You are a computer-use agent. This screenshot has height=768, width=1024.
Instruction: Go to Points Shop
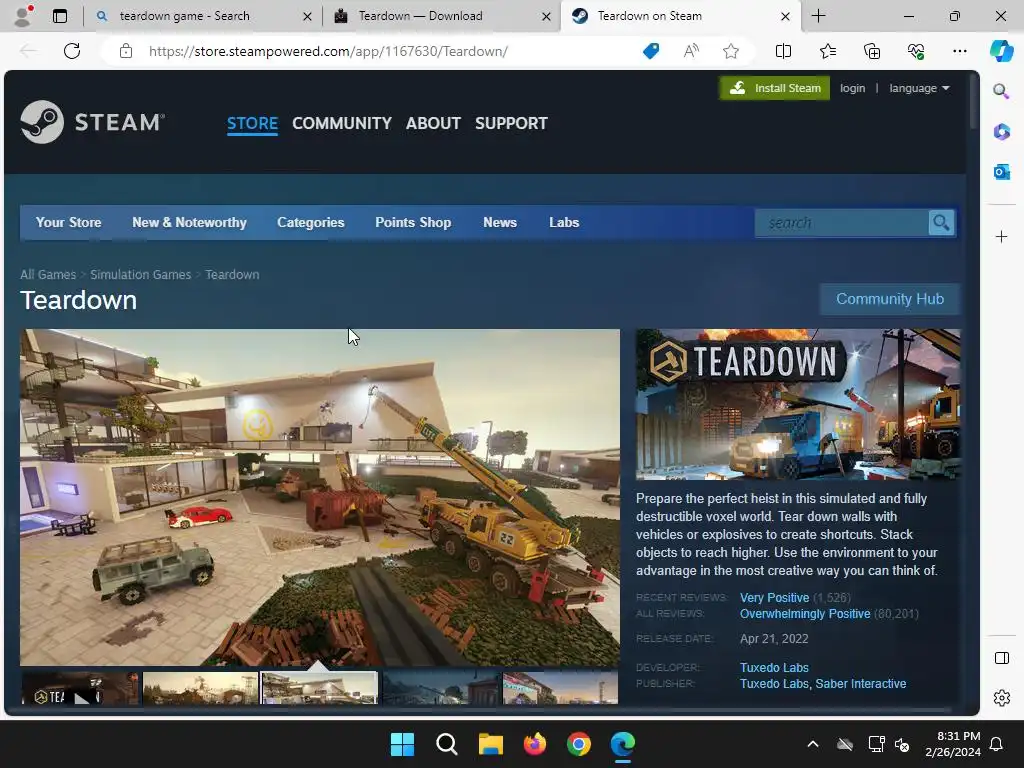[413, 223]
